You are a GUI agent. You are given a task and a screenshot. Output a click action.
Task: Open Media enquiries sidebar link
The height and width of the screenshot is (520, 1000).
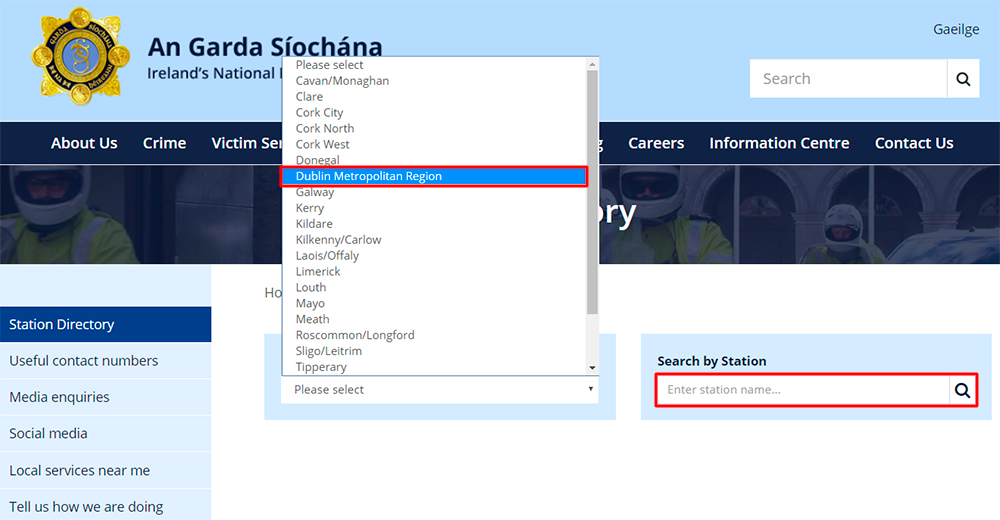[105, 397]
